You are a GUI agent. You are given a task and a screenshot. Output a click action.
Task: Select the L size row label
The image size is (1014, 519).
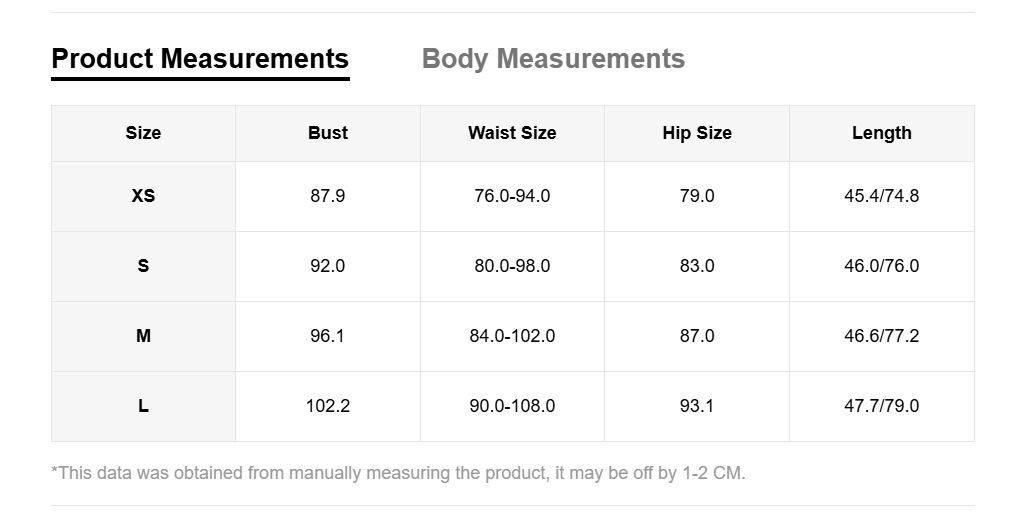coord(143,406)
